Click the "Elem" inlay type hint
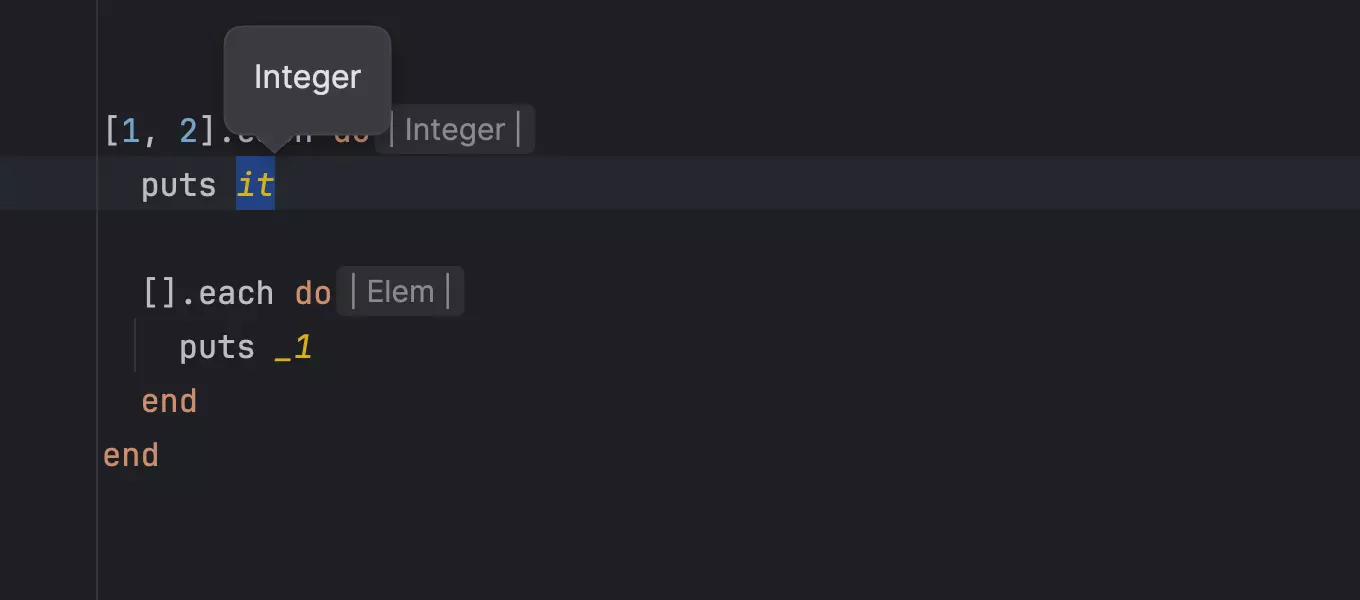This screenshot has width=1360, height=600. coord(400,292)
